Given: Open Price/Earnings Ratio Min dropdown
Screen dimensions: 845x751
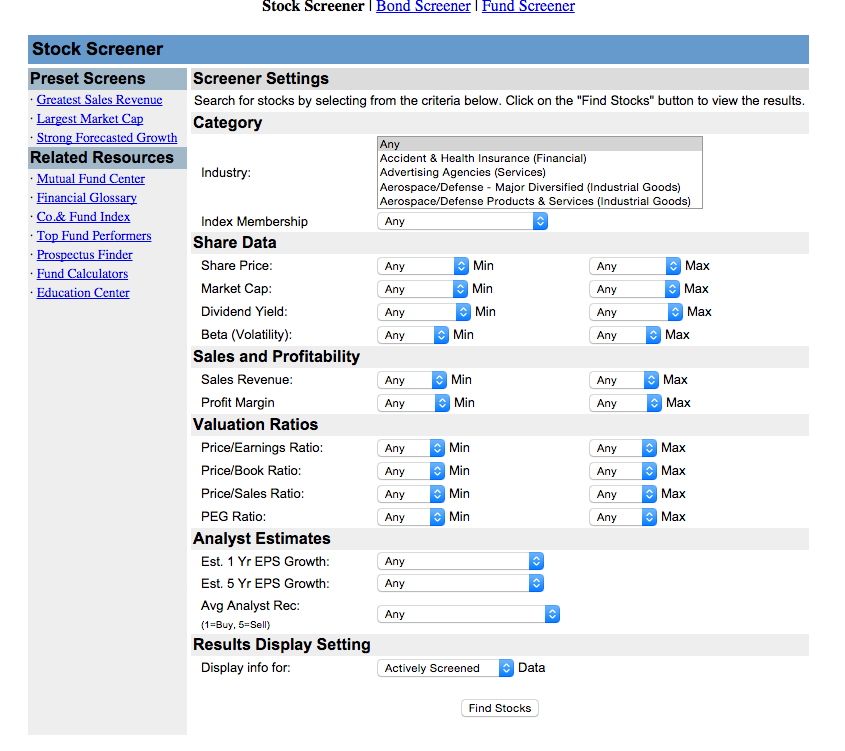Looking at the screenshot, I should coord(411,448).
